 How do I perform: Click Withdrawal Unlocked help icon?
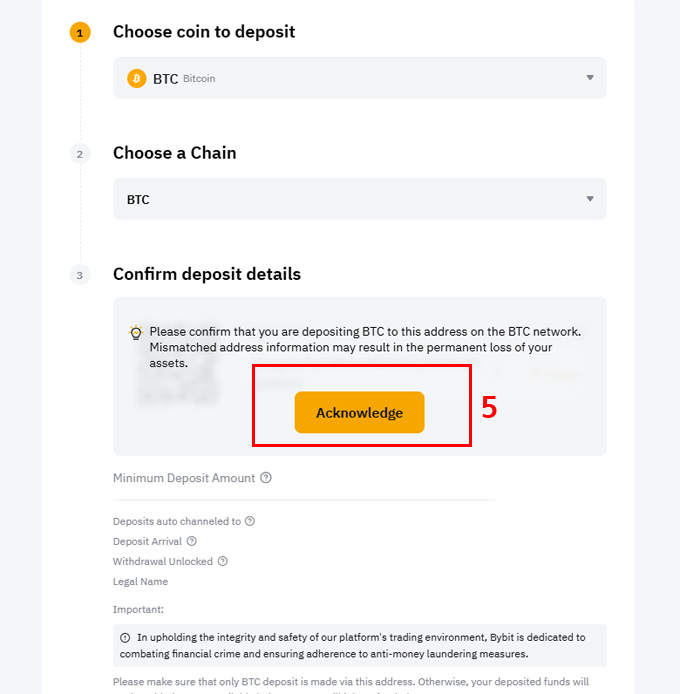click(x=223, y=561)
